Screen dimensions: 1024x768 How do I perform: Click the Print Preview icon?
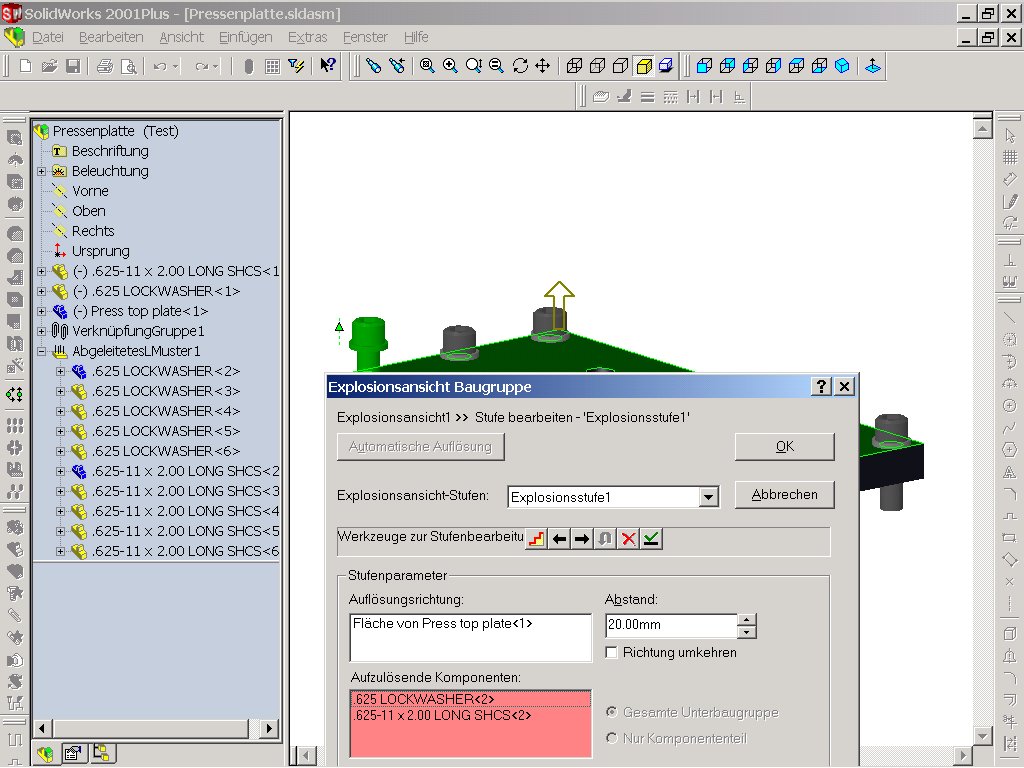[129, 66]
